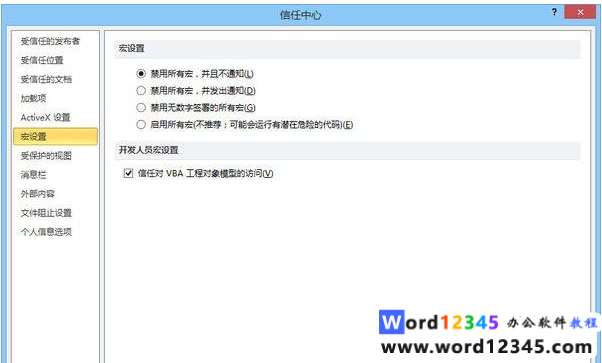Click the 开发人员宏设置 section heading
Viewport: 602px width, 363px height.
pos(149,150)
